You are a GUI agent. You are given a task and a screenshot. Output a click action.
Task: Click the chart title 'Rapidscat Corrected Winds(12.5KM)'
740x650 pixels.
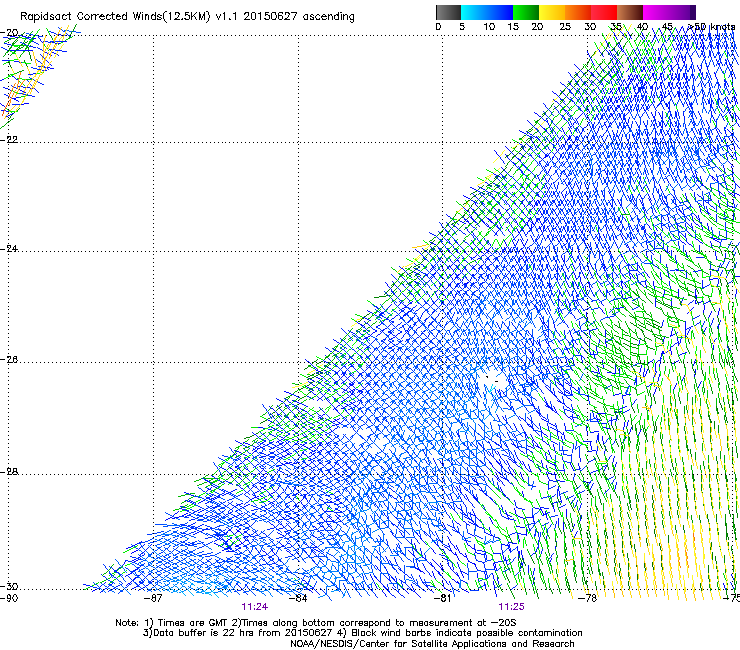point(115,17)
